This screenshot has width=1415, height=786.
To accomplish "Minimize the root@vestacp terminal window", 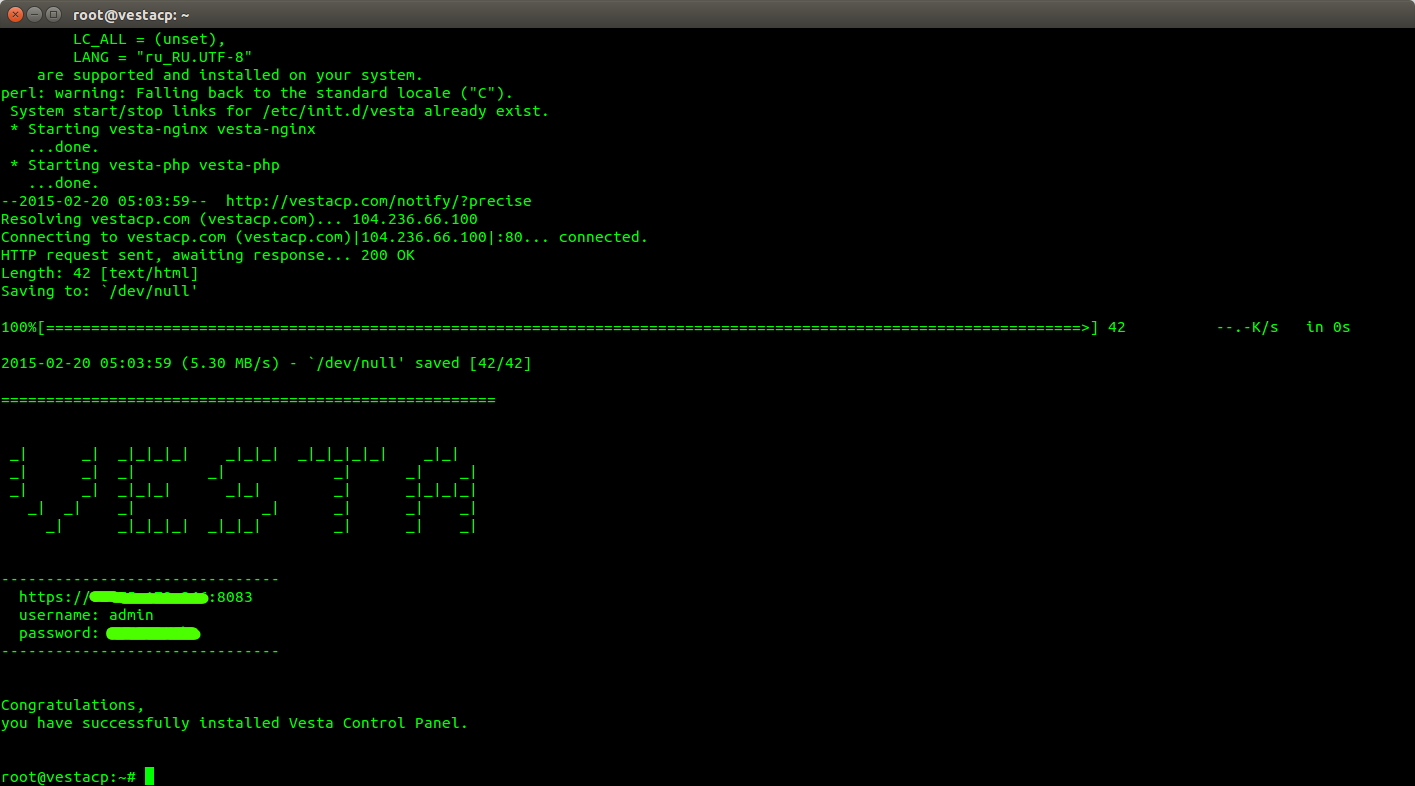I will point(34,14).
